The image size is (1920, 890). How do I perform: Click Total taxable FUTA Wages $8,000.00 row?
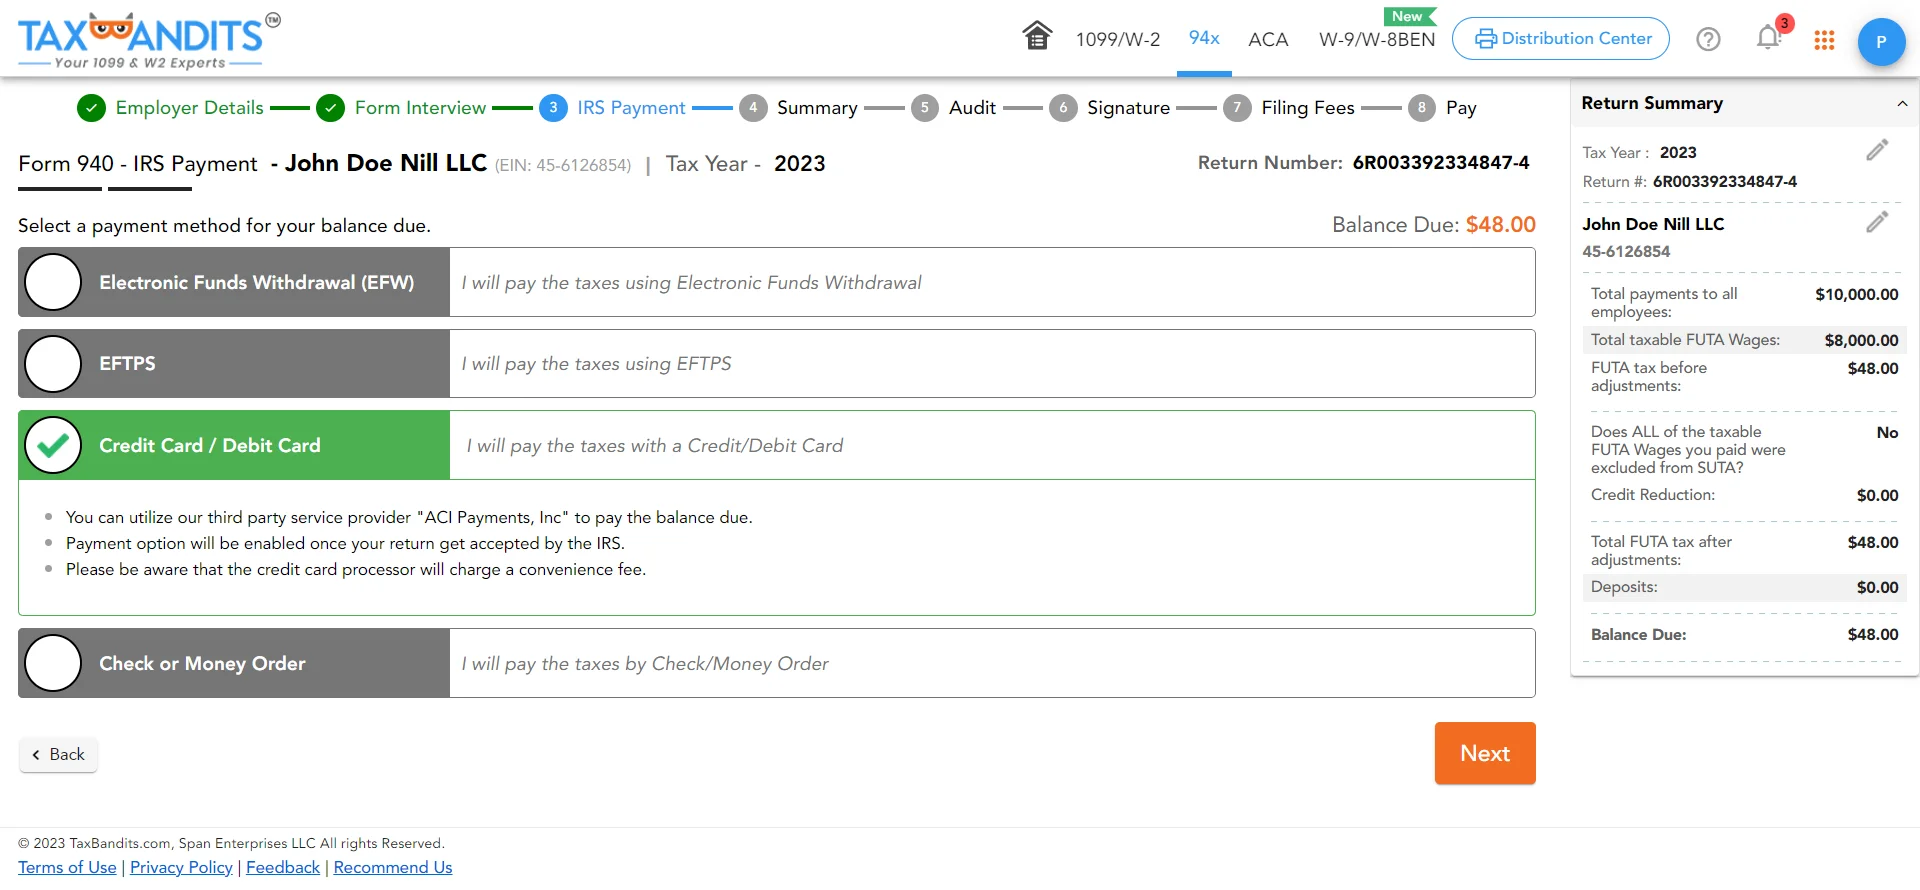tap(1744, 340)
